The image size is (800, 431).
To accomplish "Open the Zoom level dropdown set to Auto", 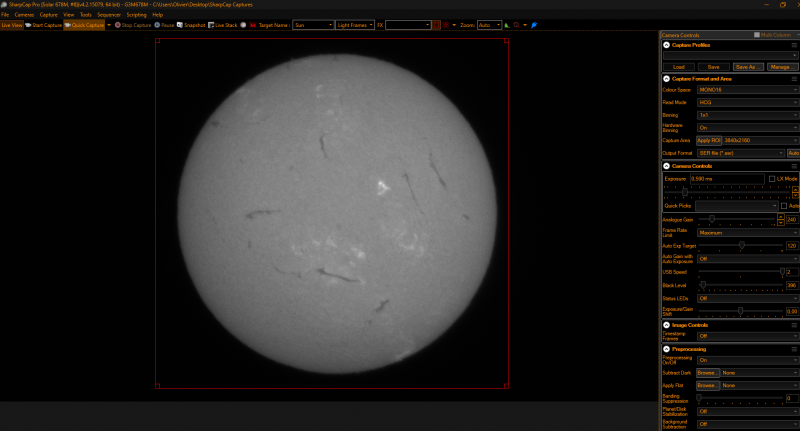I will (x=489, y=25).
